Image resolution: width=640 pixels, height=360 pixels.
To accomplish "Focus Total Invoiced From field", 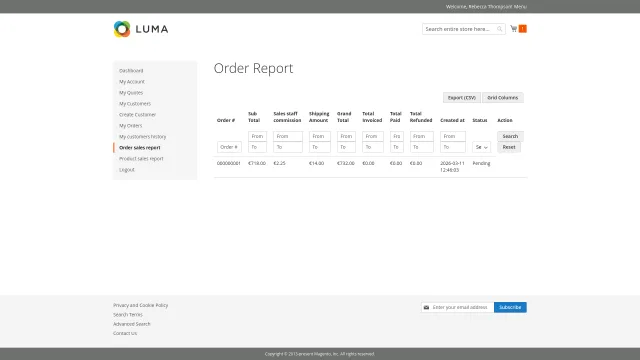I will coord(373,136).
